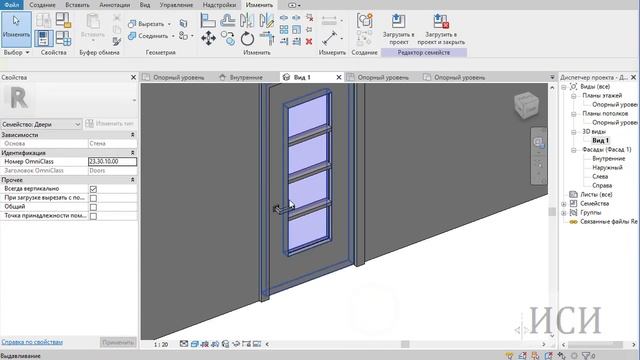Open the Семейство: Двери dropdown
The image size is (640, 360).
click(41, 124)
